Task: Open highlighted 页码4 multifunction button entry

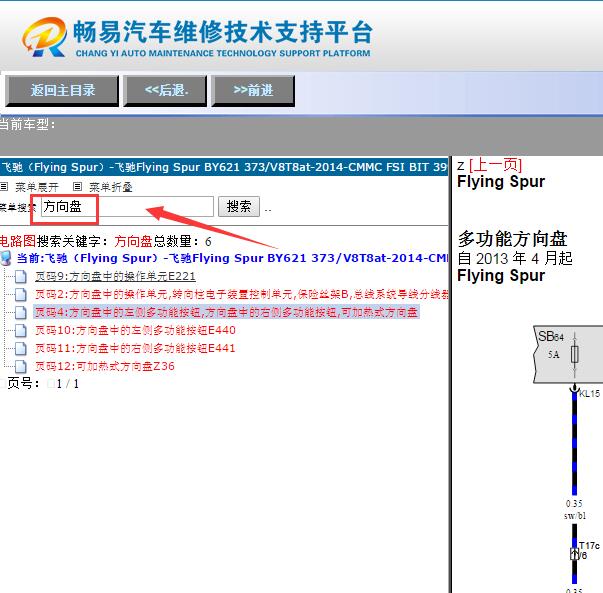Action: [226, 312]
